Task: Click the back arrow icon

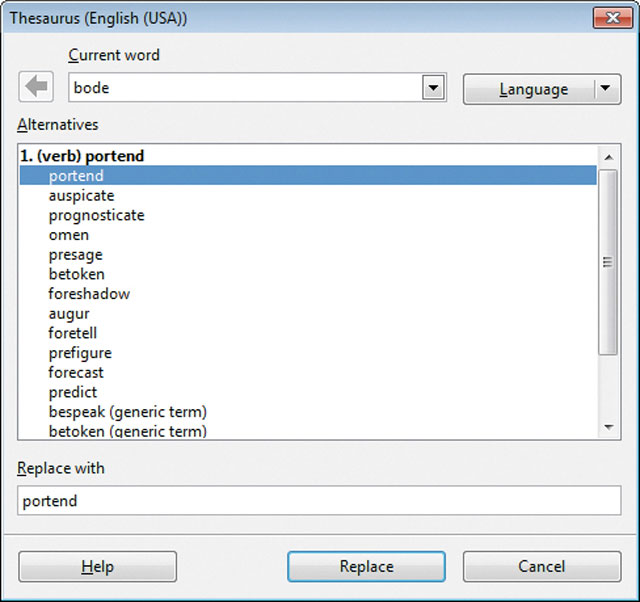Action: (x=36, y=88)
